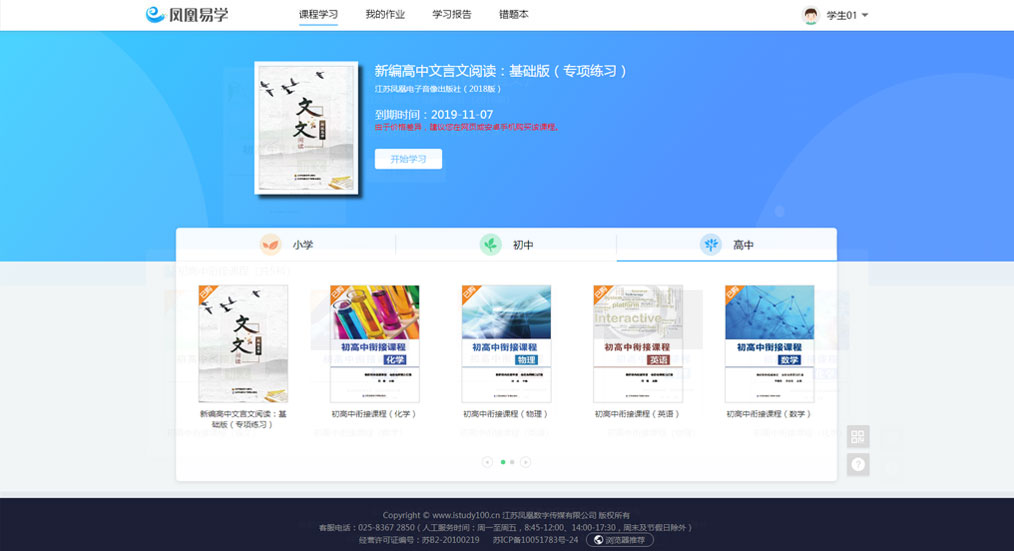Screen dimensions: 1014x551
Task: Click the green 初中 sprout icon
Action: (491, 244)
